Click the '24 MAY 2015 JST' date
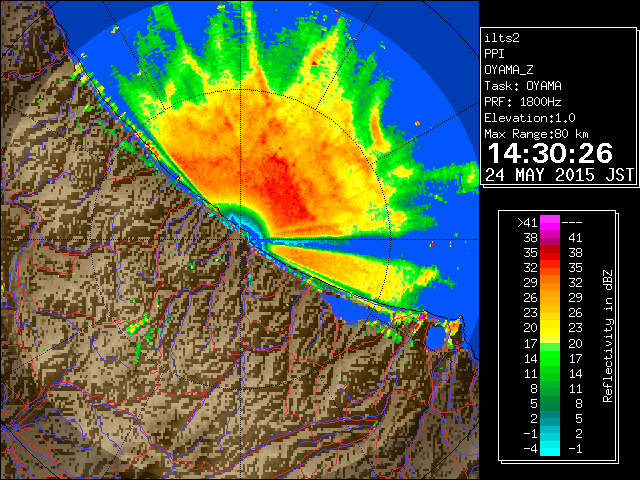The height and width of the screenshot is (480, 640). click(559, 175)
